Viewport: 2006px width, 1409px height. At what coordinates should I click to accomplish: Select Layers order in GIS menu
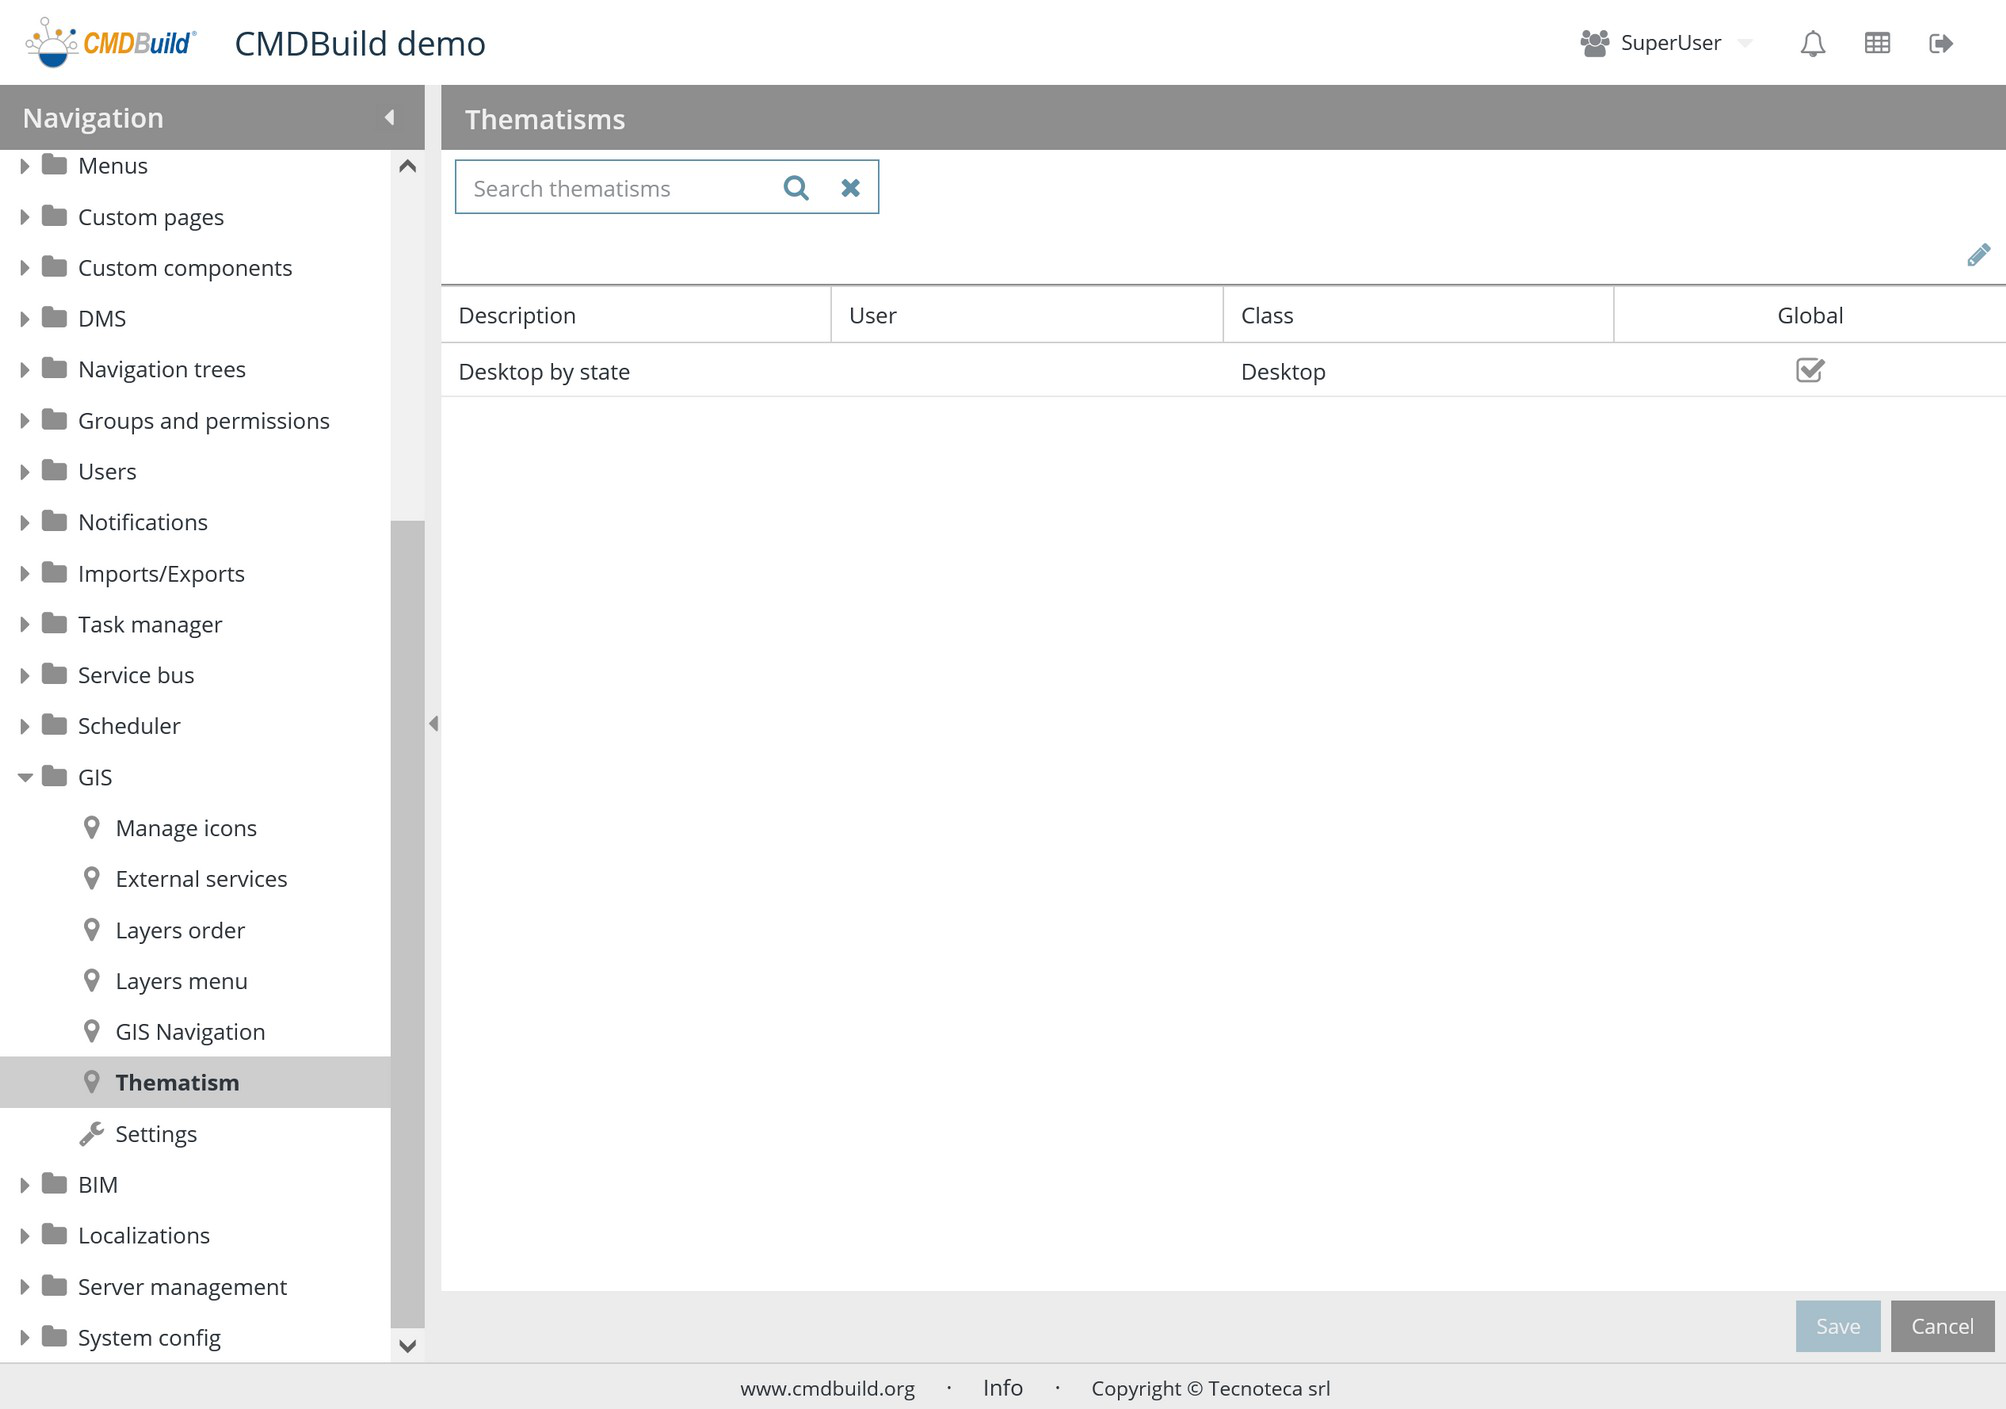coord(180,930)
